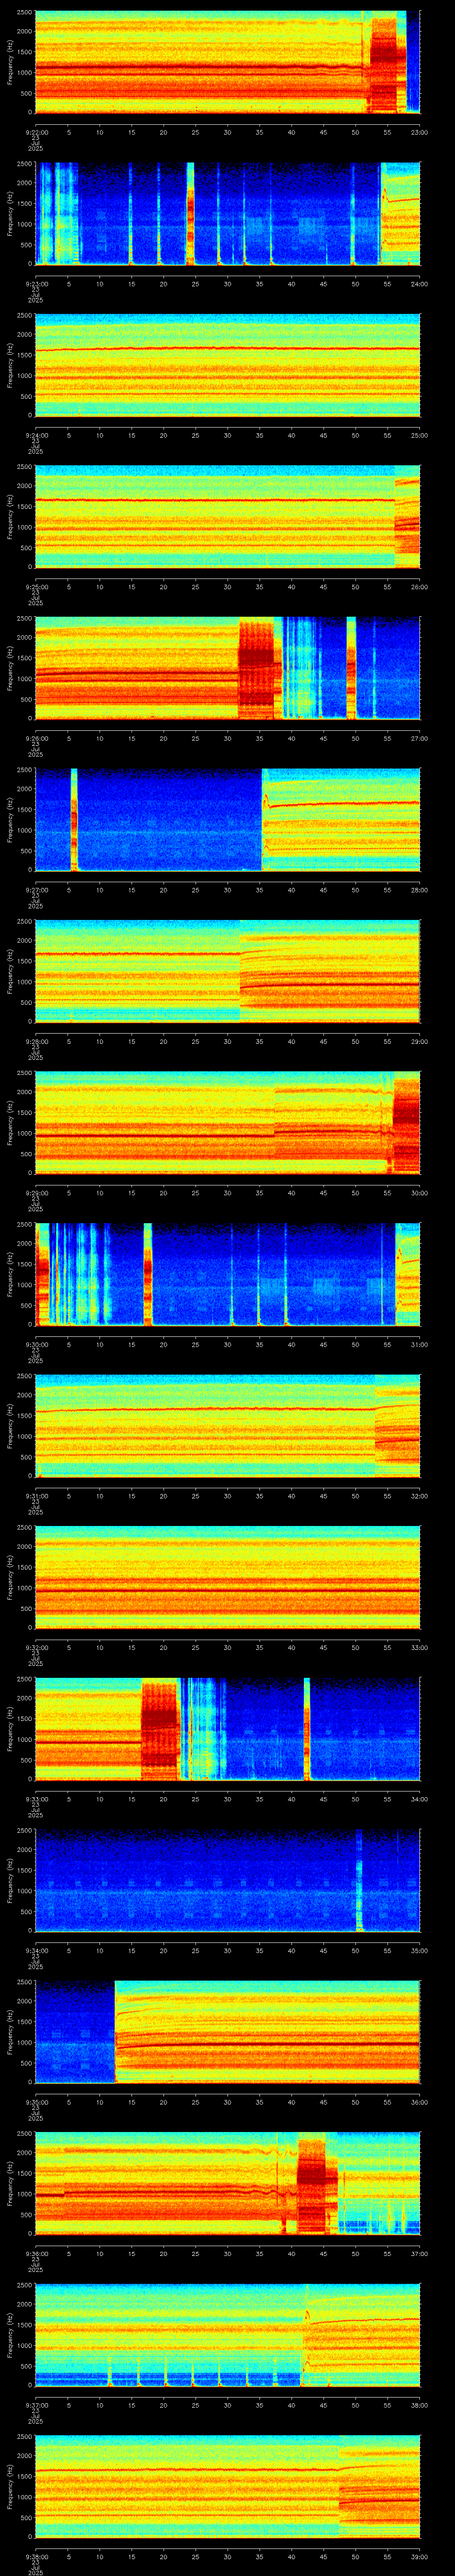Click the spectrogram panel starting at 9:37:00
The height and width of the screenshot is (2576, 455).
(227, 2336)
